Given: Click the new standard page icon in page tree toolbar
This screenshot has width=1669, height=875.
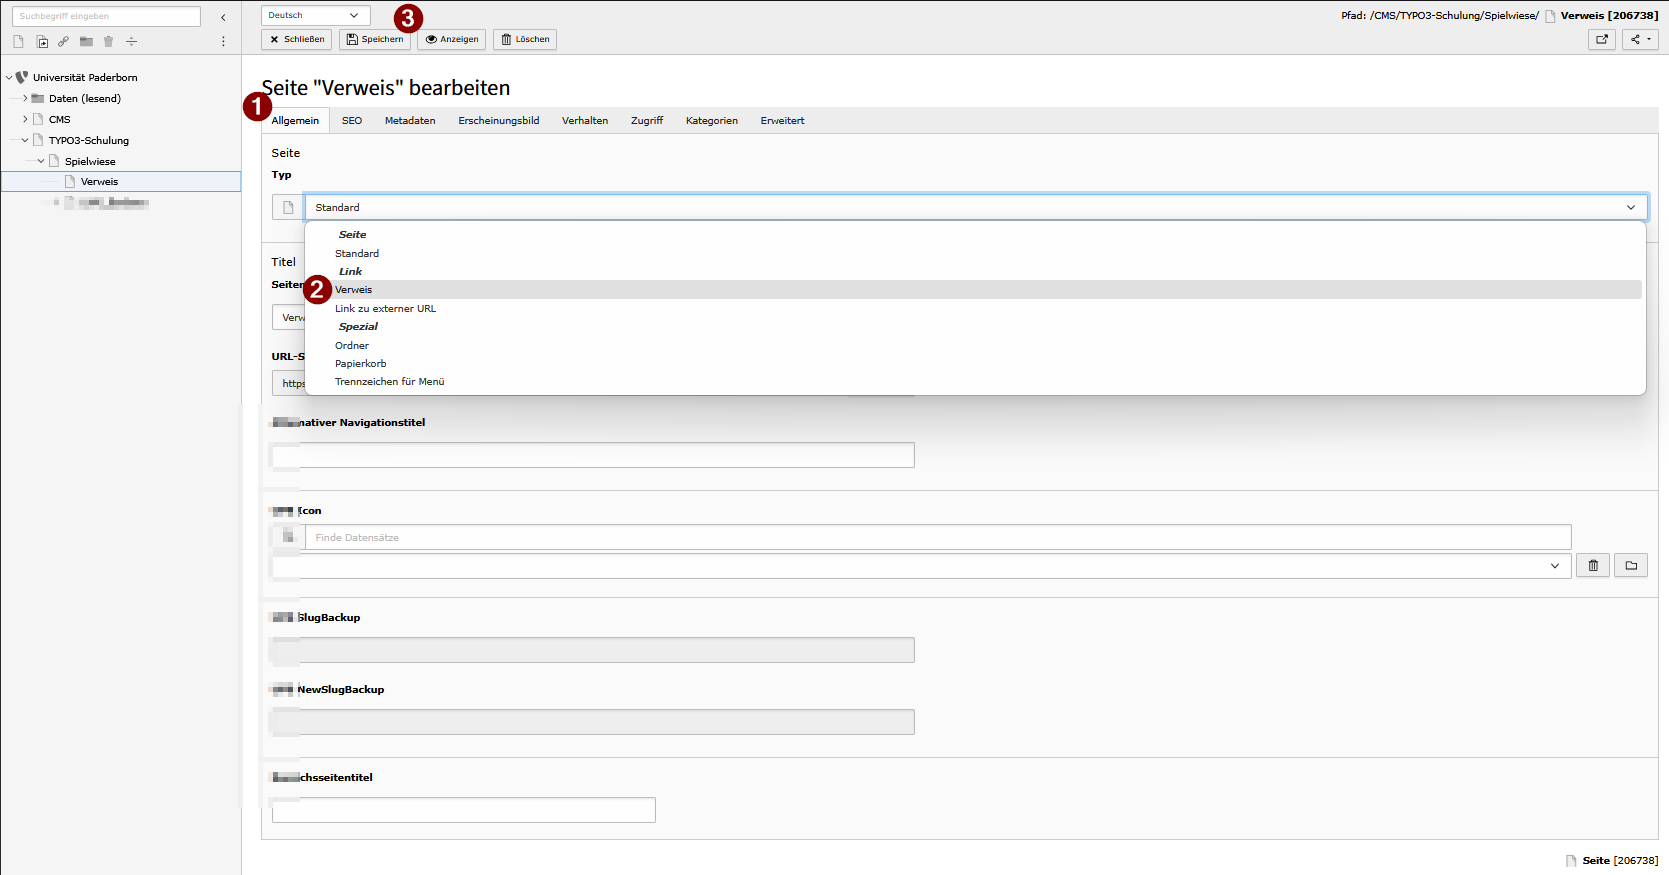Looking at the screenshot, I should (18, 41).
